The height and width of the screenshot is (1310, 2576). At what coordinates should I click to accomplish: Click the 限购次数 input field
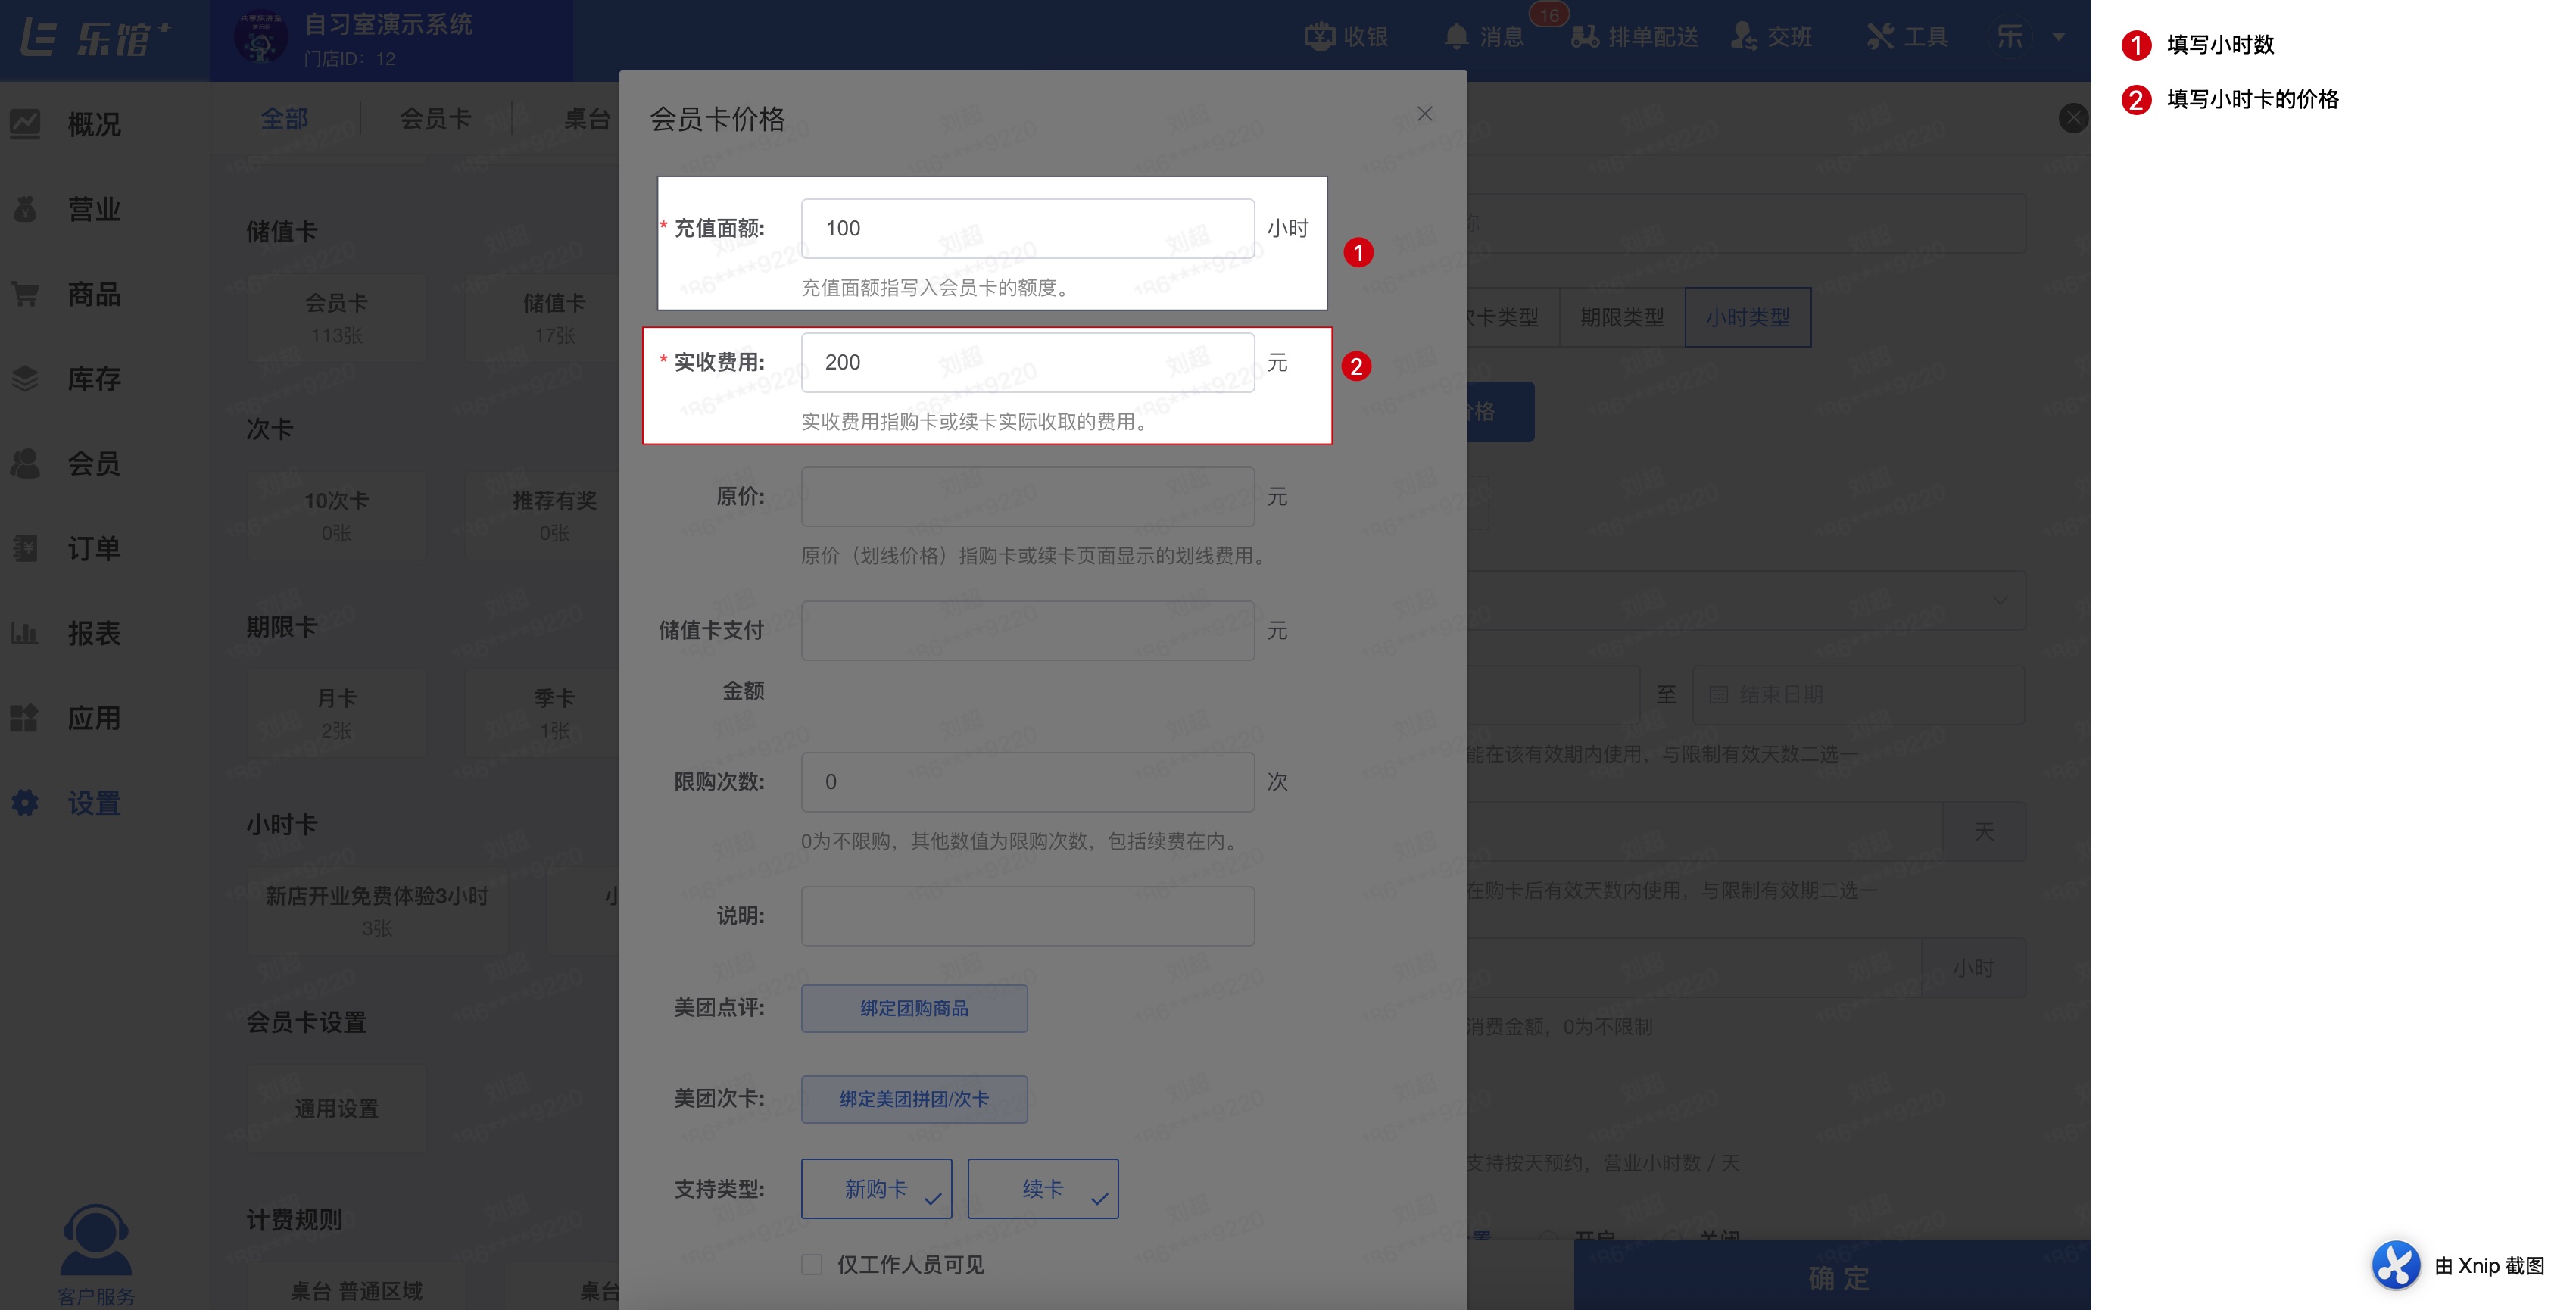coord(1027,782)
